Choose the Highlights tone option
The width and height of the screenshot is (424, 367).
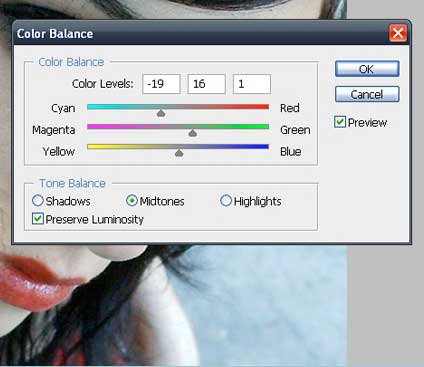[226, 201]
